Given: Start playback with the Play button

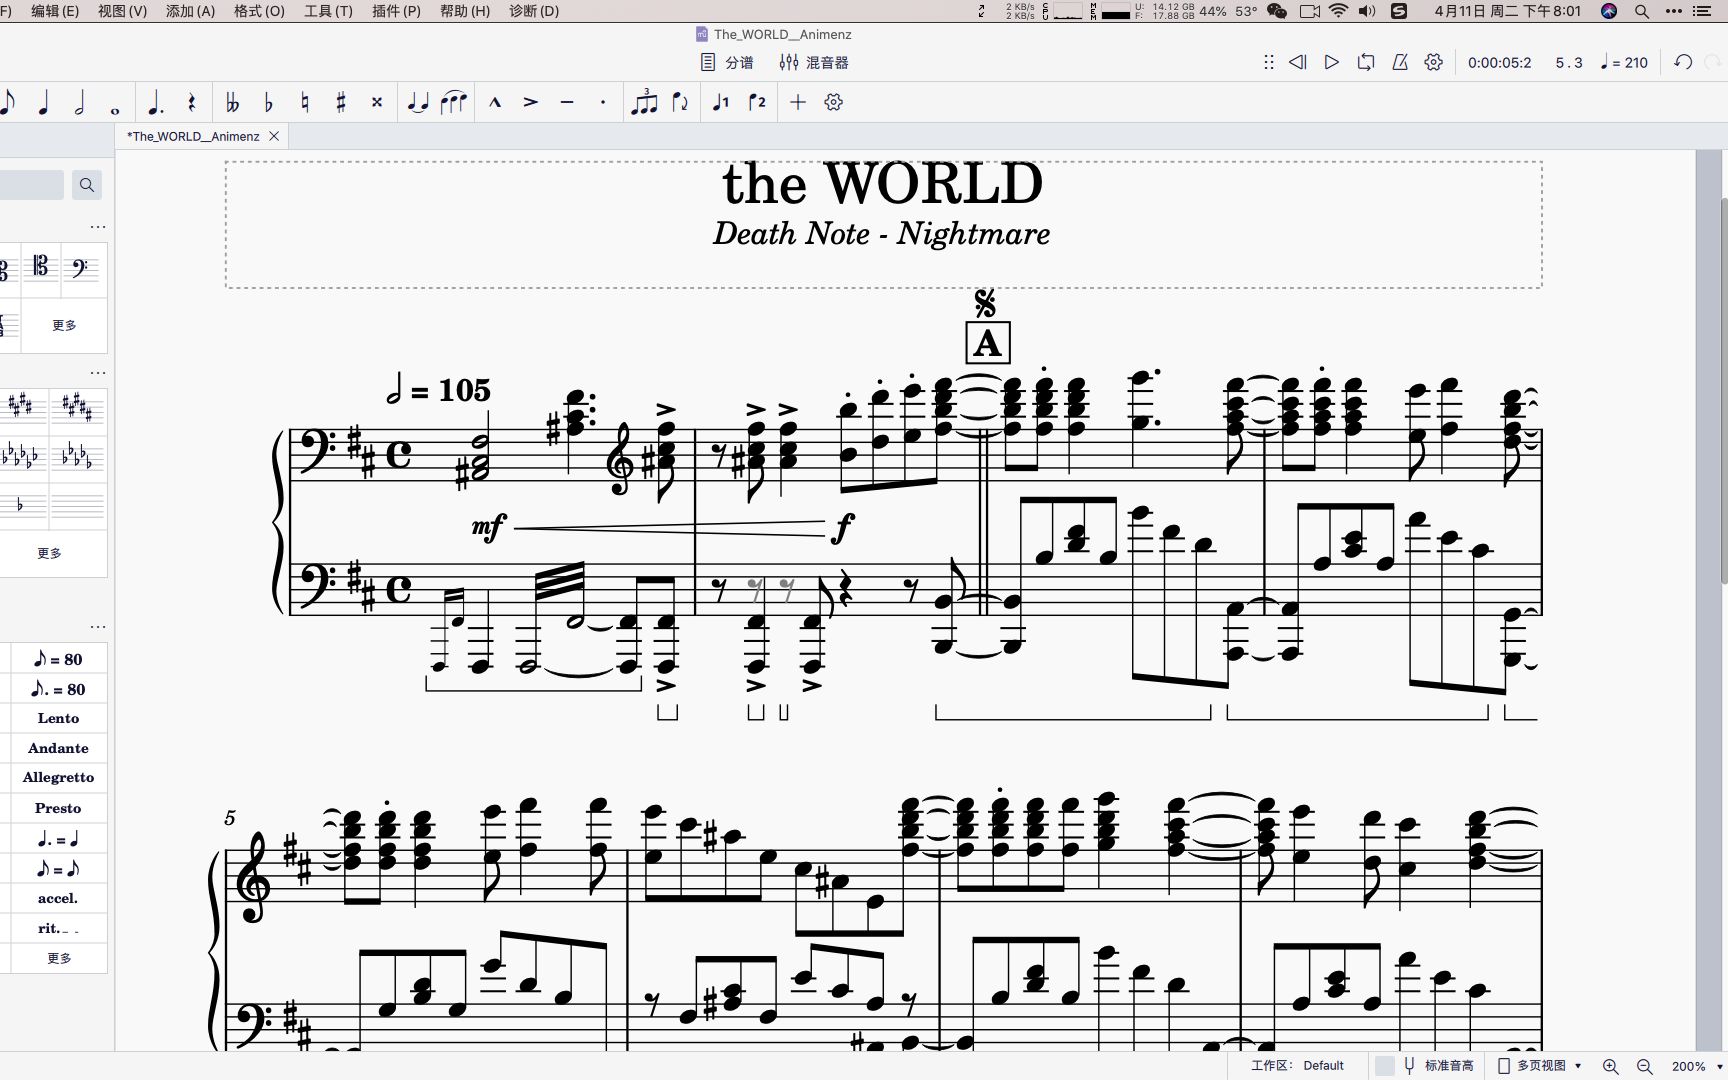Looking at the screenshot, I should [x=1332, y=62].
